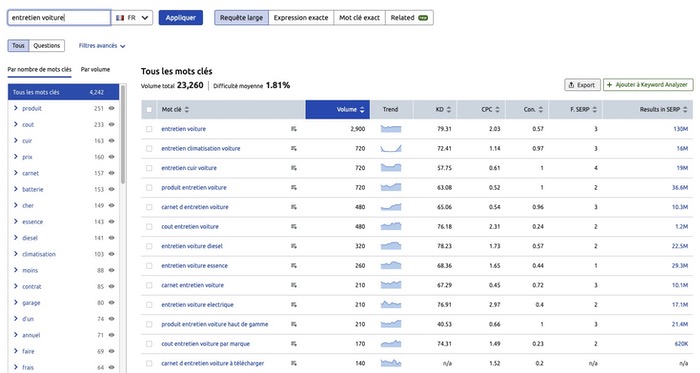Open keyword link entretien voiture electrique
Viewport: 700px width, 373px height.
pyautogui.click(x=197, y=305)
